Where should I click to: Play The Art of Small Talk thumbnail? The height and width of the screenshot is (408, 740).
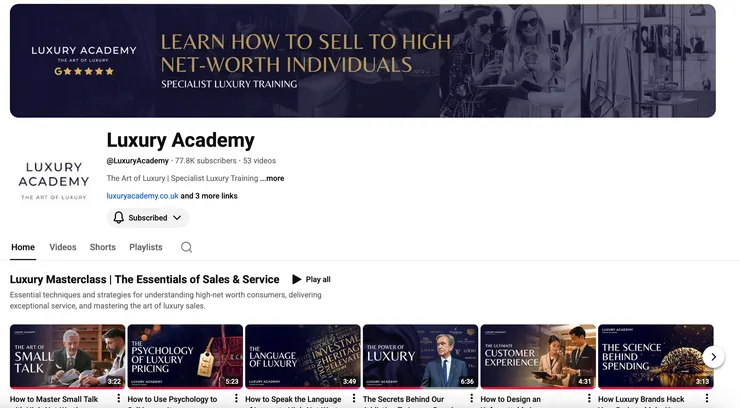[67, 357]
